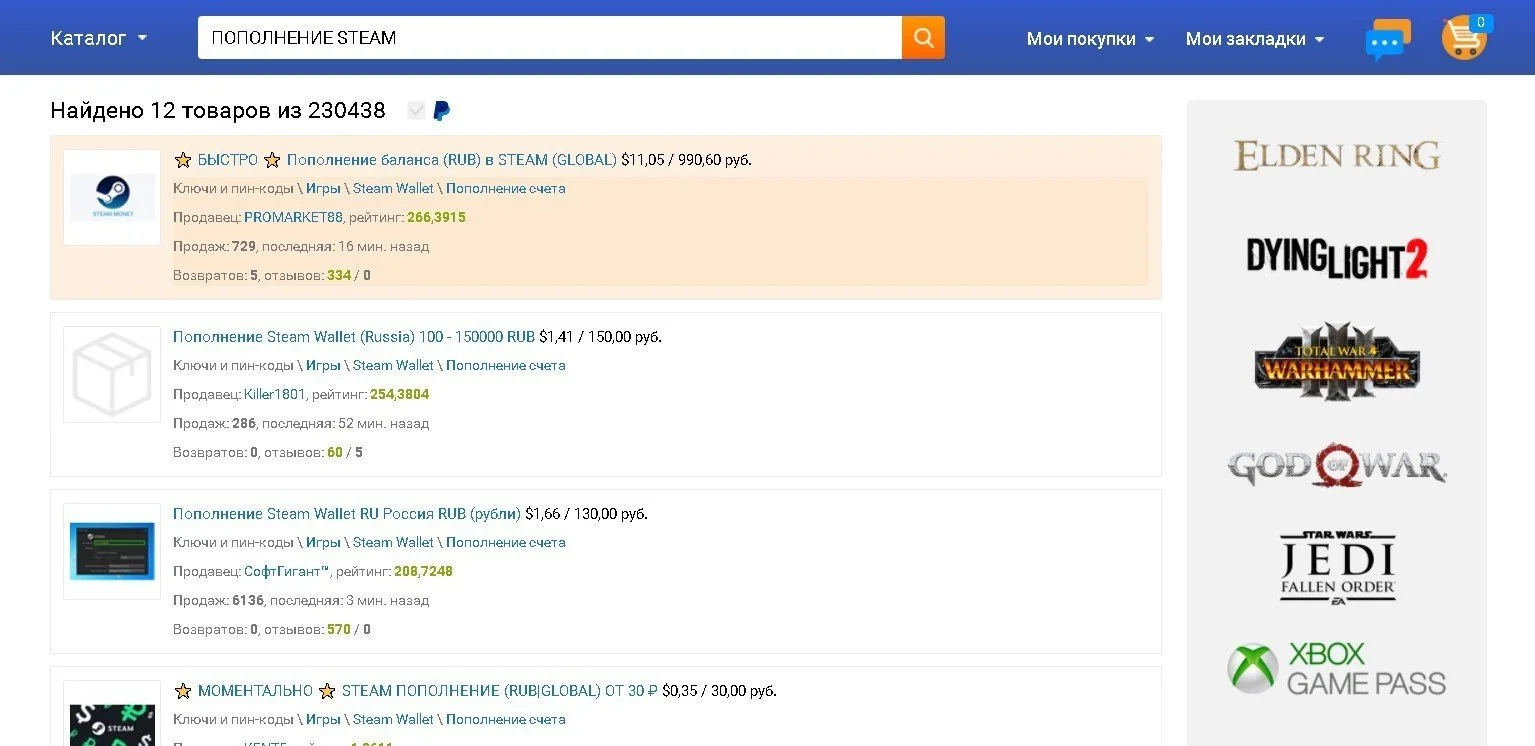Click the empty box placeholder thumbnail
This screenshot has height=746, width=1535.
[x=112, y=374]
